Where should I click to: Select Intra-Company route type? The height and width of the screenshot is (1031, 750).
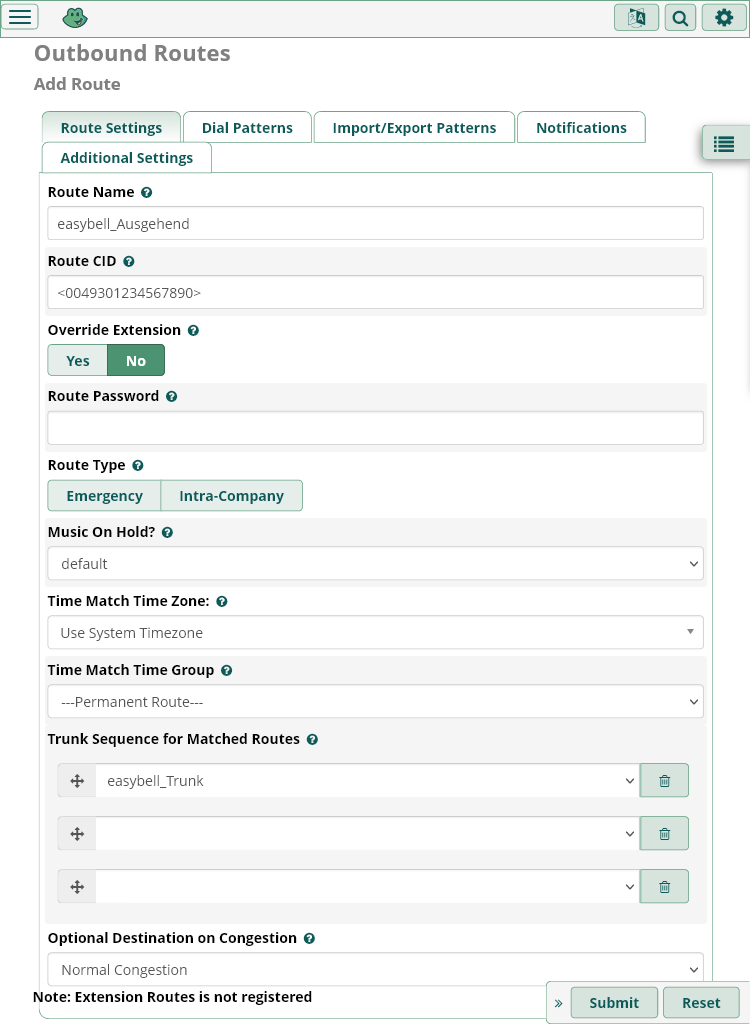click(x=231, y=496)
